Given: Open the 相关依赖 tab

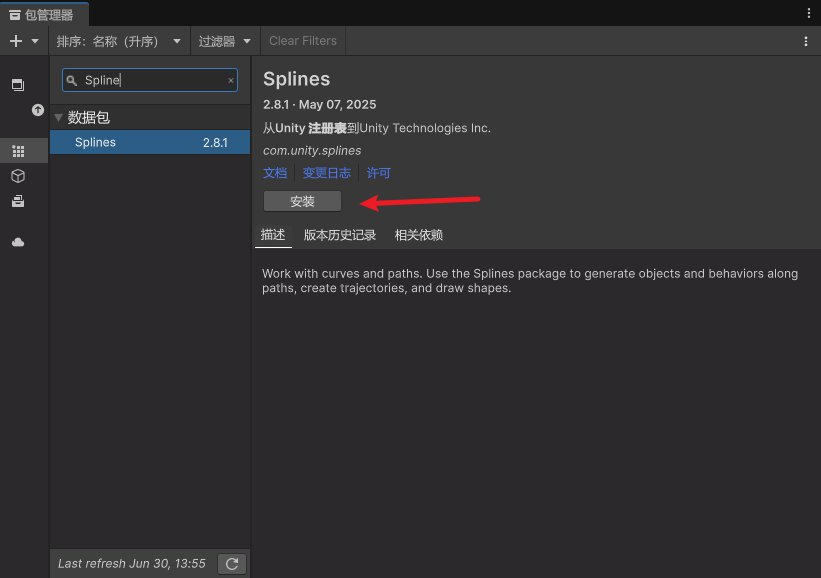Looking at the screenshot, I should [x=418, y=235].
